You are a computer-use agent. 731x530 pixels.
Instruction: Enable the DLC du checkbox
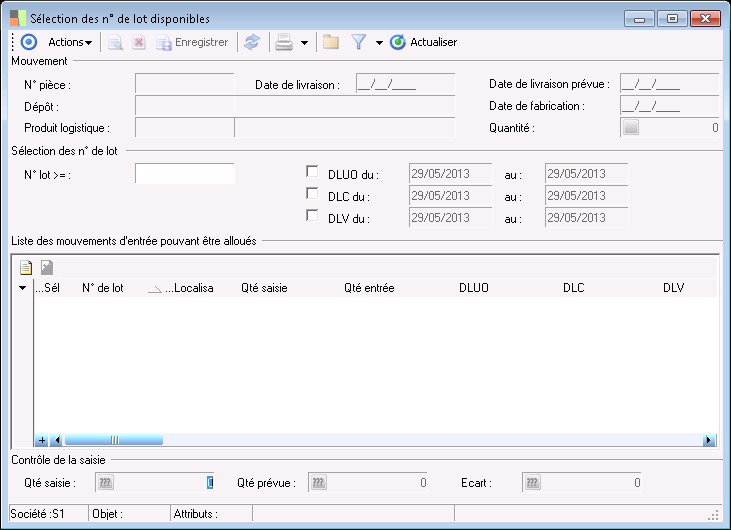[x=312, y=193]
